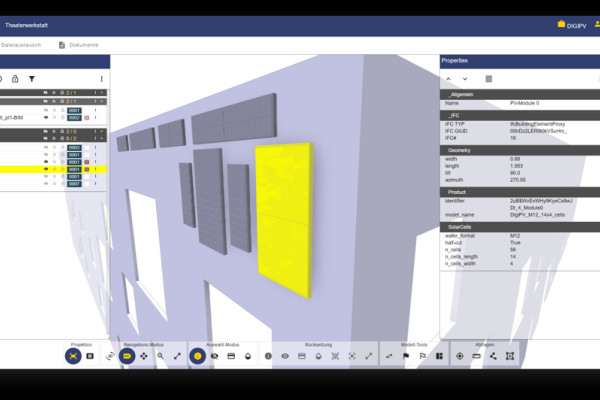Open the layout grid icon in Modell-Tools
The width and height of the screenshot is (600, 400).
[x=439, y=356]
